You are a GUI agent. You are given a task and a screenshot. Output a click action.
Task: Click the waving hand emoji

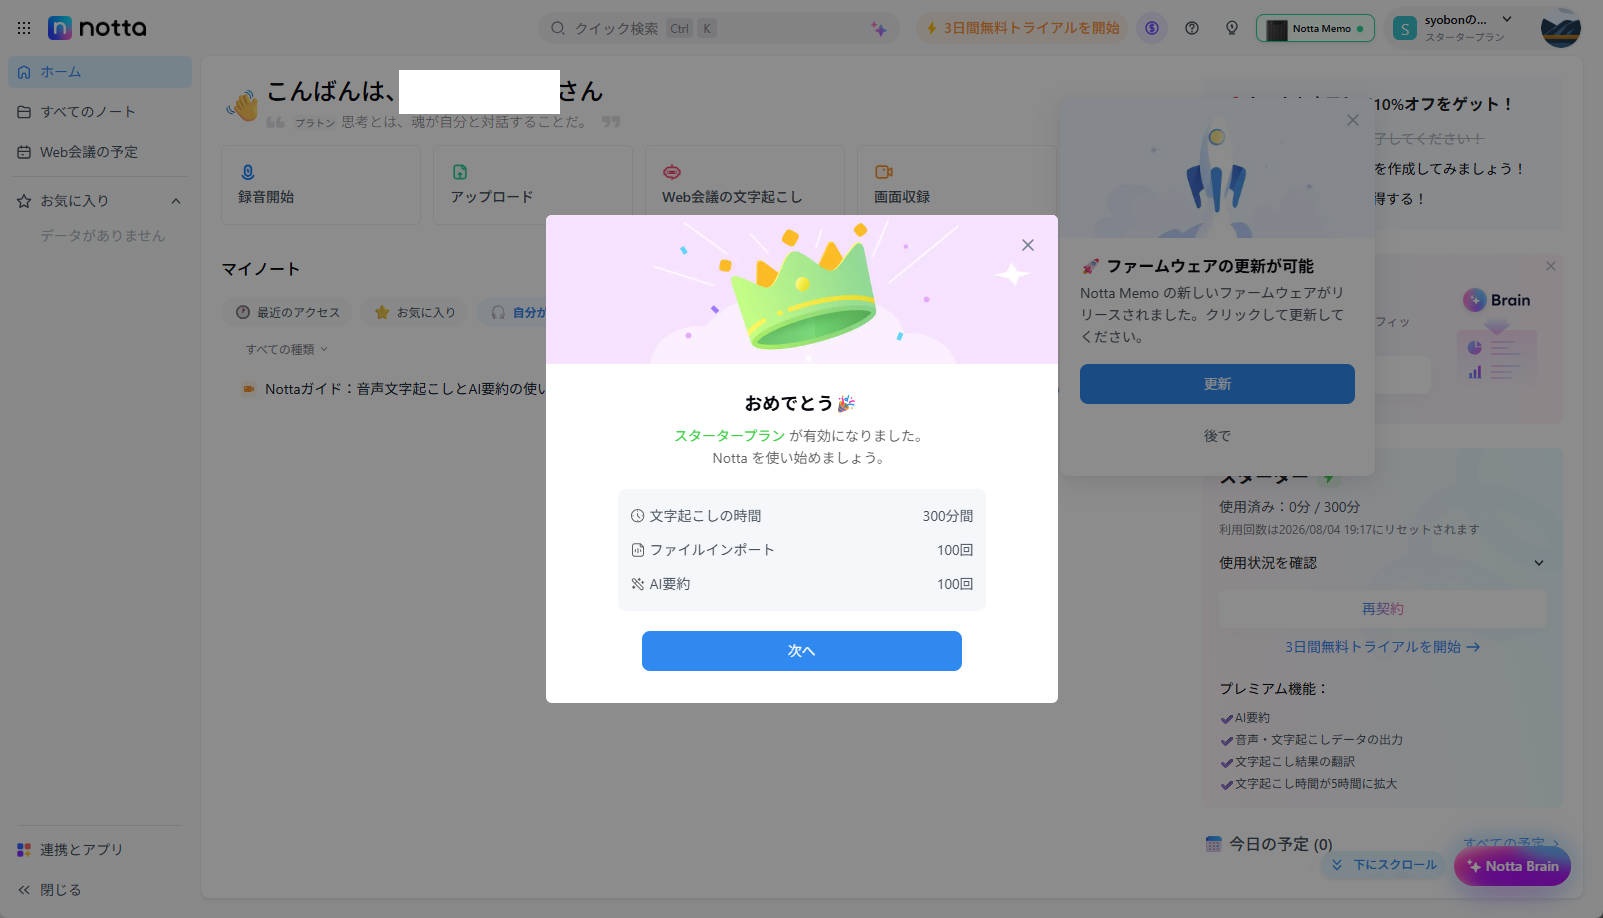(x=243, y=105)
